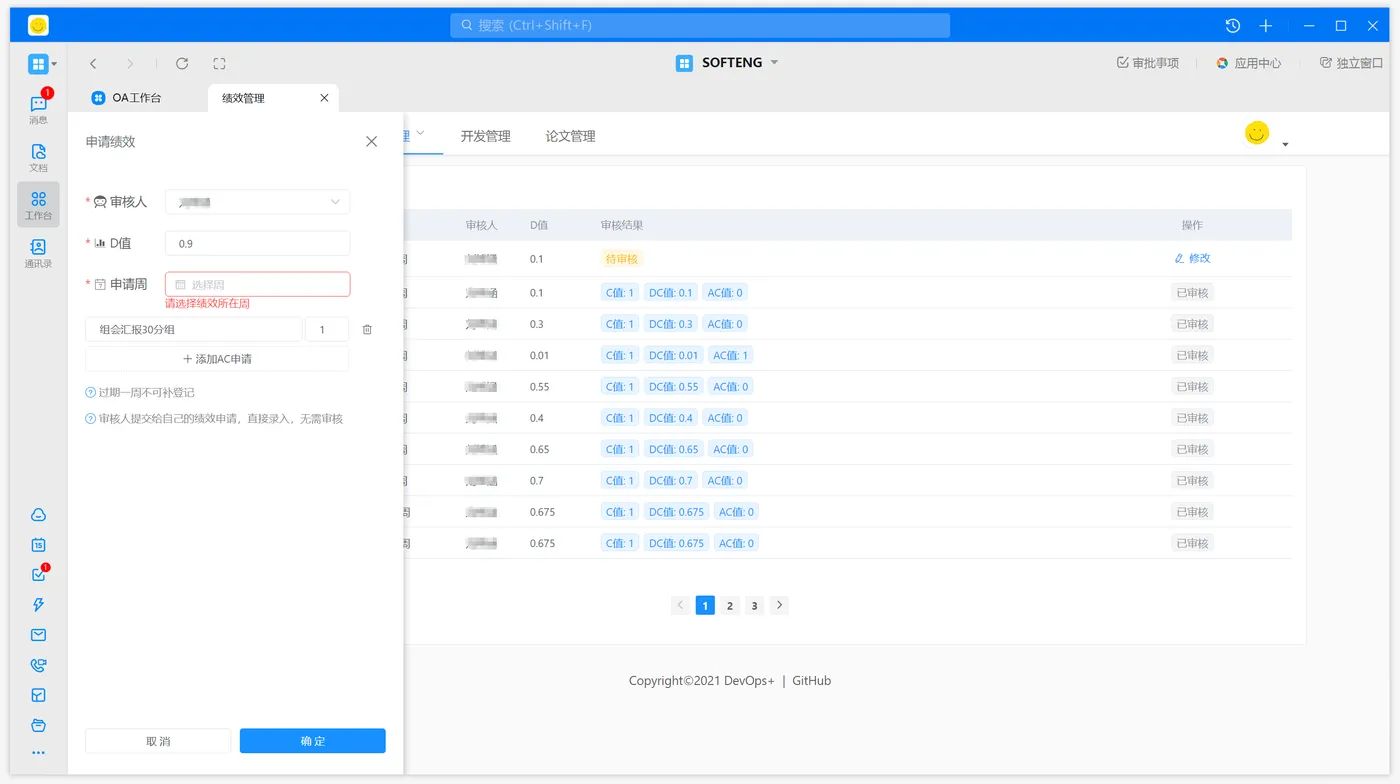Click the 已审核 tag in the 0.7 row
The image size is (1400, 784).
coord(1192,481)
